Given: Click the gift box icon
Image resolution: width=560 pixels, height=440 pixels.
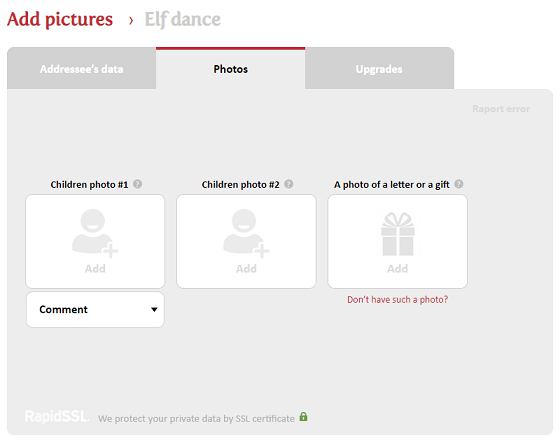Looking at the screenshot, I should 398,234.
